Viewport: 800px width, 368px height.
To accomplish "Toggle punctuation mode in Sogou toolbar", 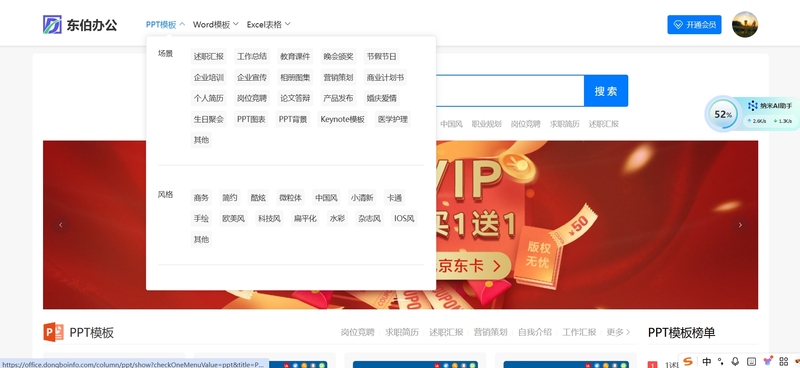I will [720, 361].
